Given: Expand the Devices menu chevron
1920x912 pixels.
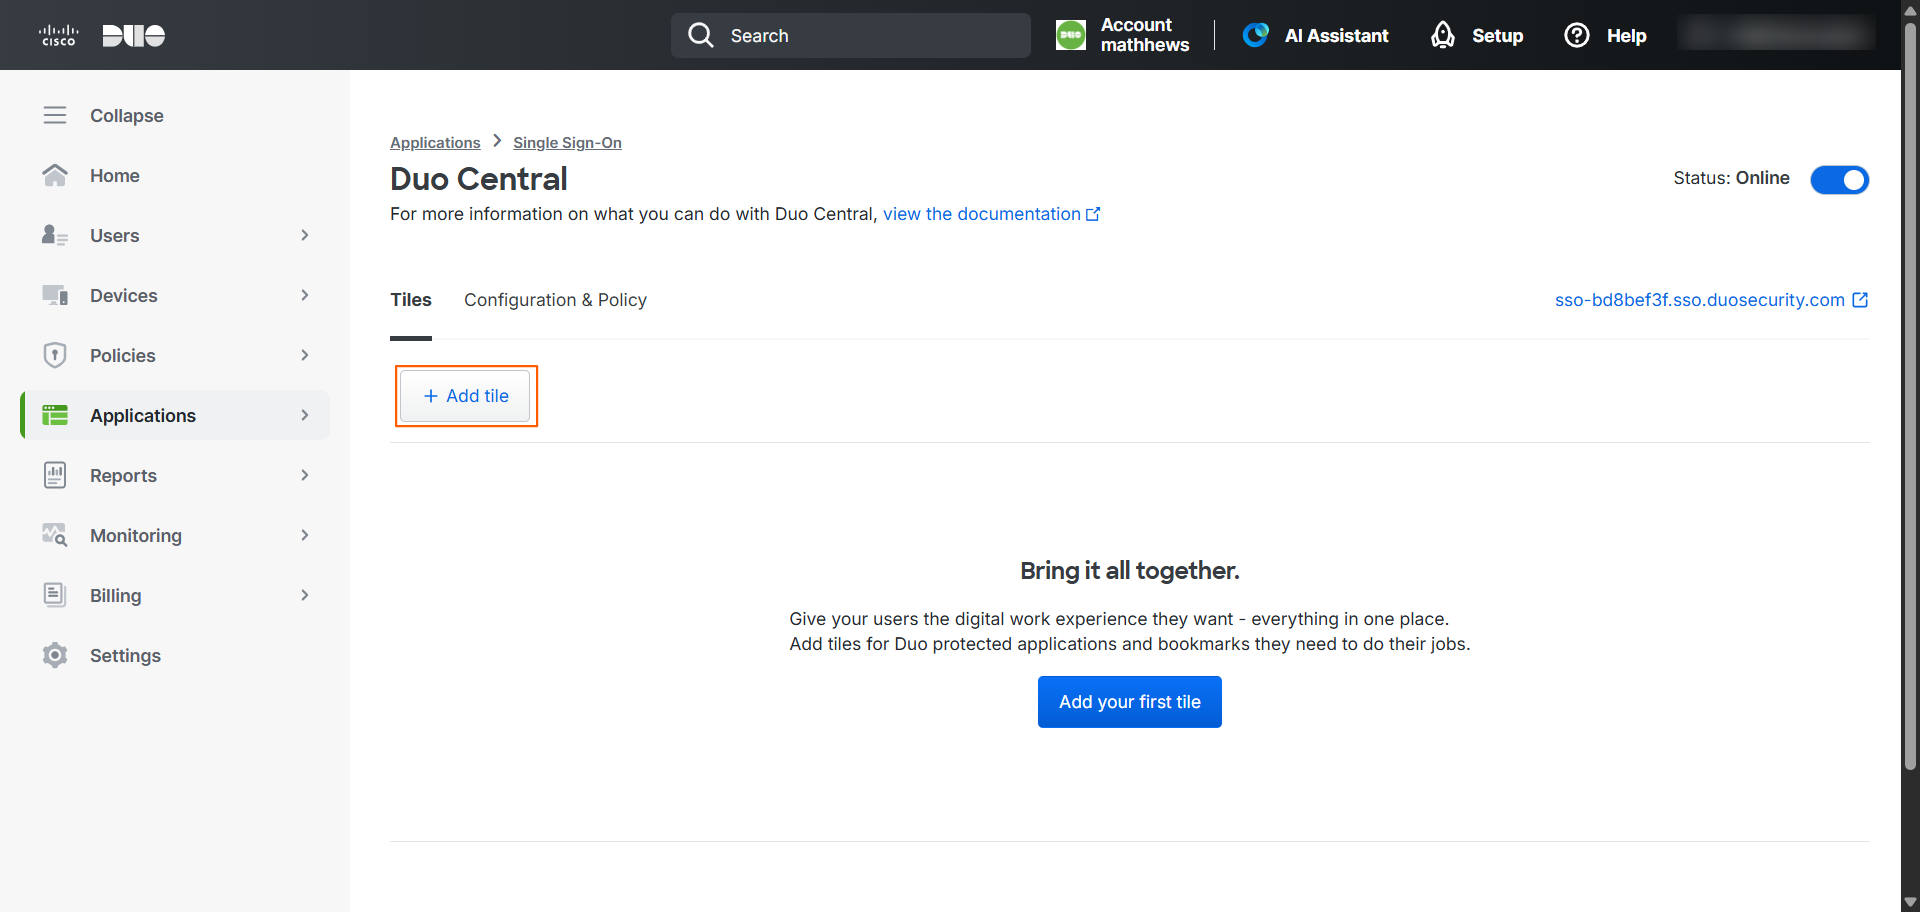Looking at the screenshot, I should [305, 295].
